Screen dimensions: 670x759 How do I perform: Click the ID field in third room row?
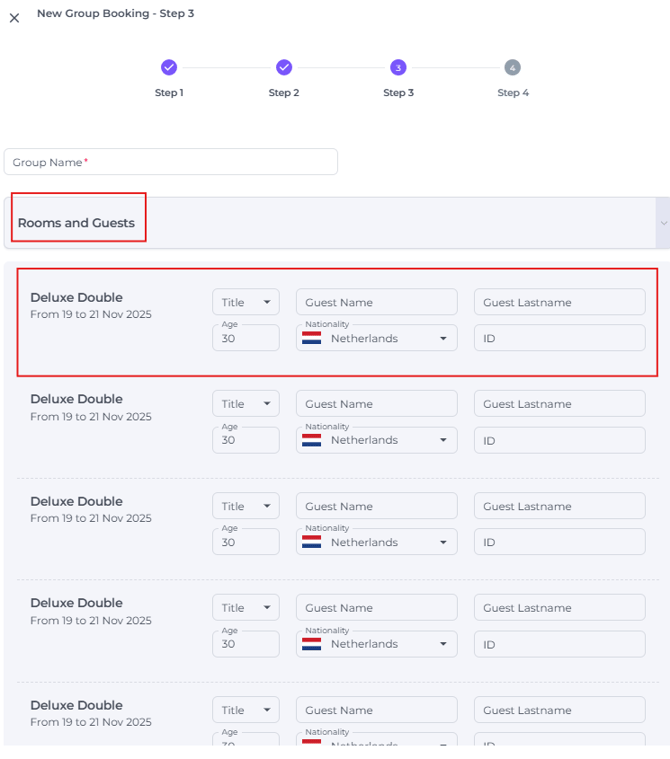click(x=559, y=542)
